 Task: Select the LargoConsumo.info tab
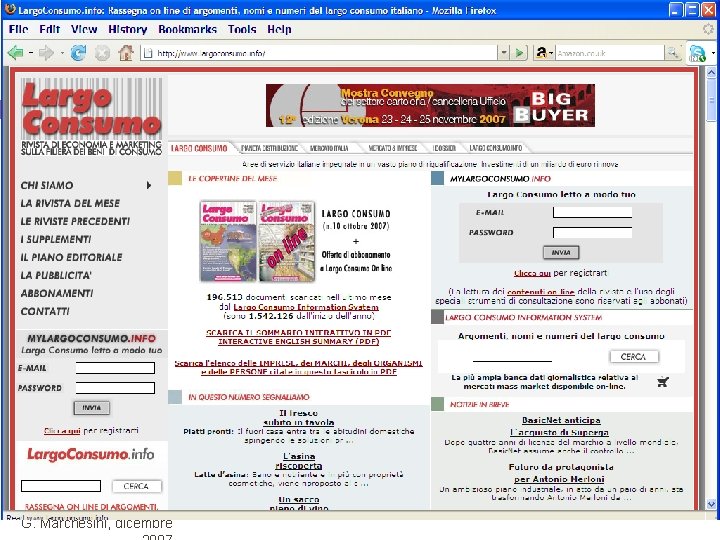coord(495,148)
